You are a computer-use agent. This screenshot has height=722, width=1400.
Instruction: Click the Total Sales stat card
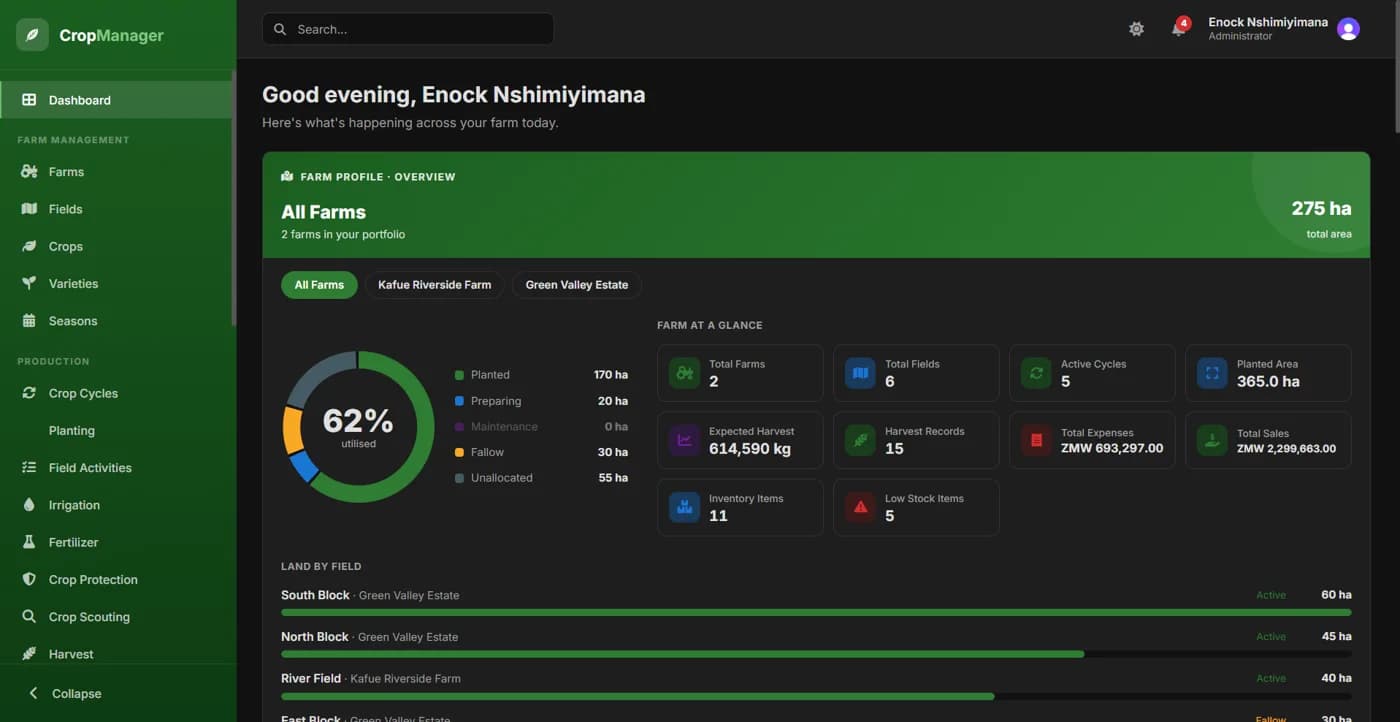(x=1268, y=440)
